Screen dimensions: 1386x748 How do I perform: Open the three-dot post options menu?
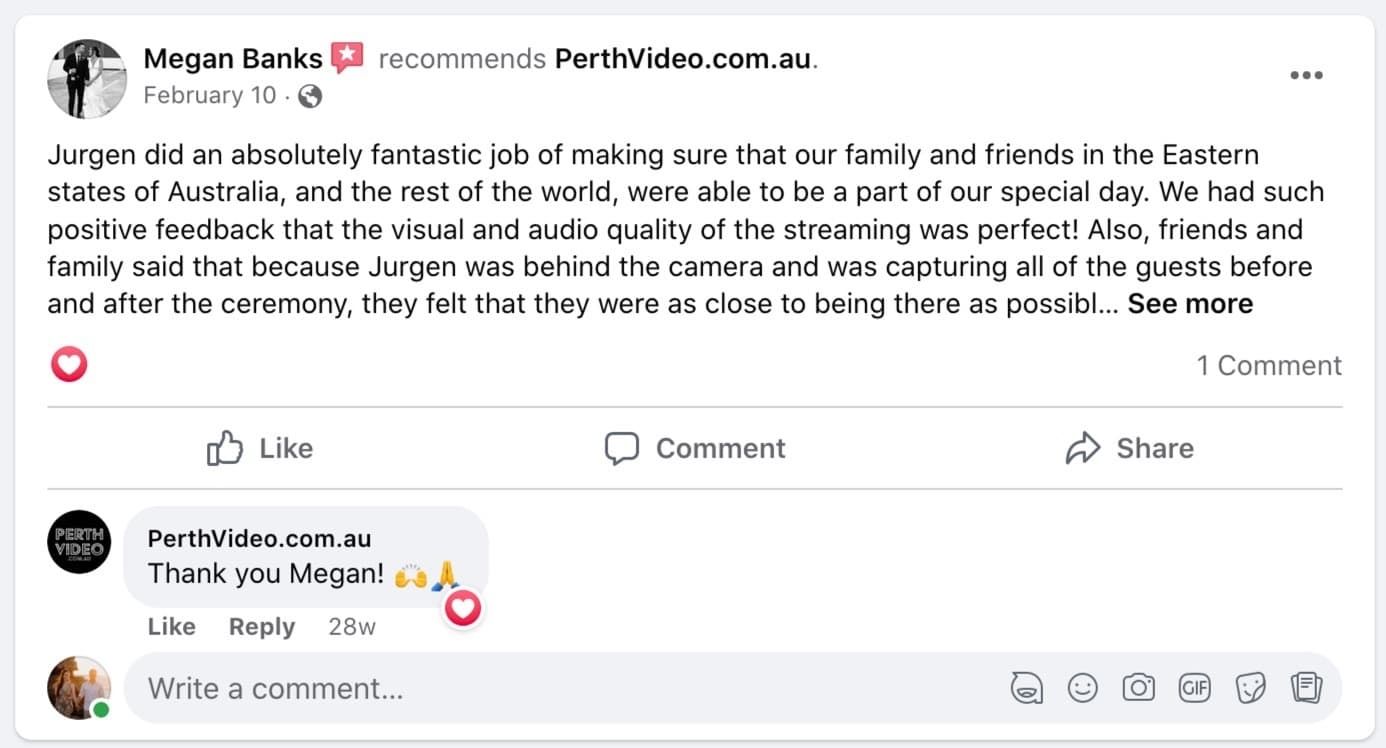tap(1306, 76)
